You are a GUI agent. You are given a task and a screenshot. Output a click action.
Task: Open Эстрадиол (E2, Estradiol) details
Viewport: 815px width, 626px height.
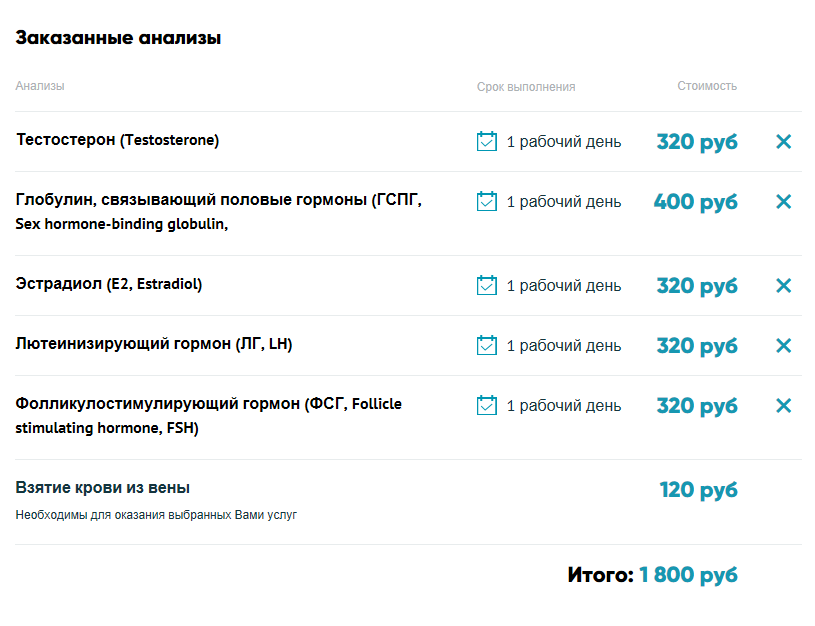109,284
